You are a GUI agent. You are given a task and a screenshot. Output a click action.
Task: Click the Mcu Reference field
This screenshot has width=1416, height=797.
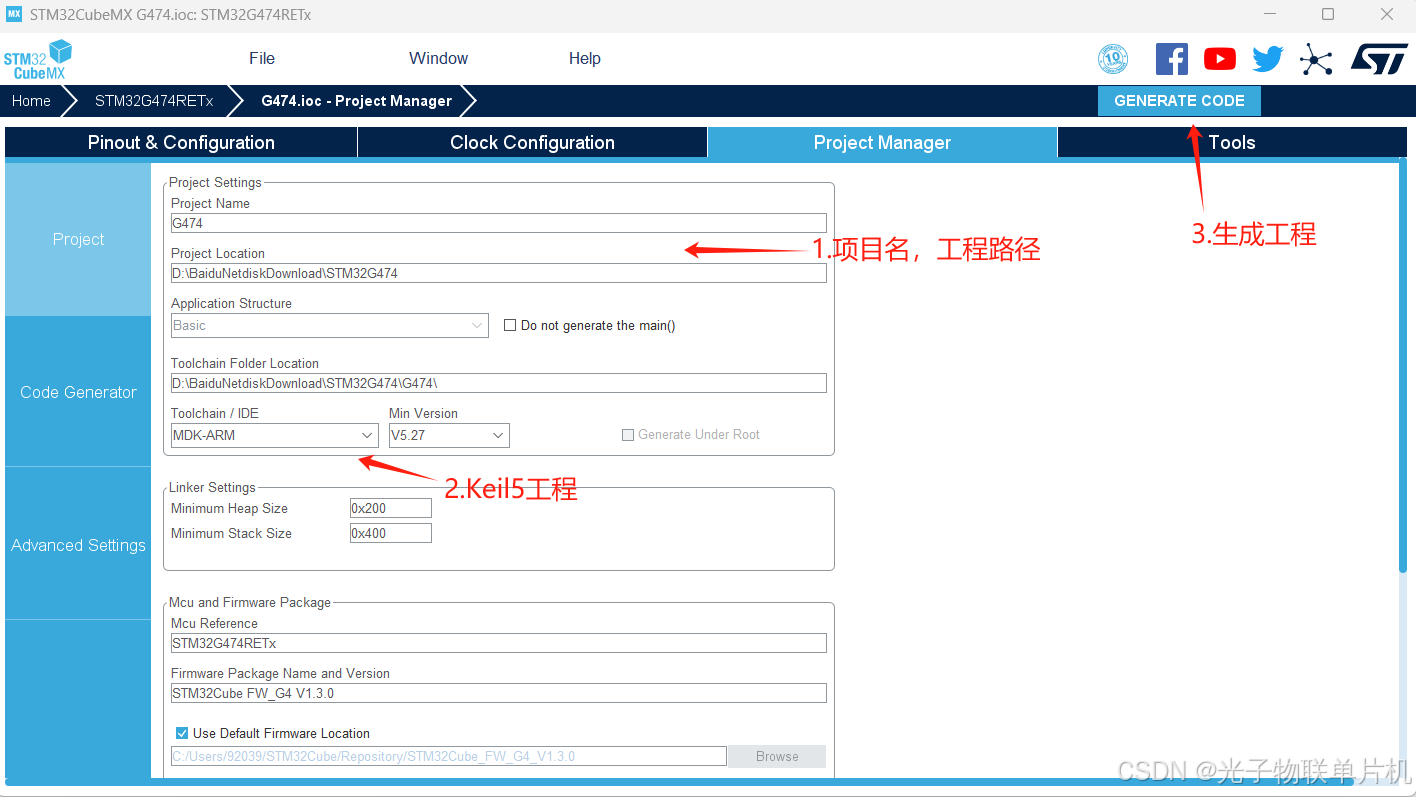click(x=499, y=643)
